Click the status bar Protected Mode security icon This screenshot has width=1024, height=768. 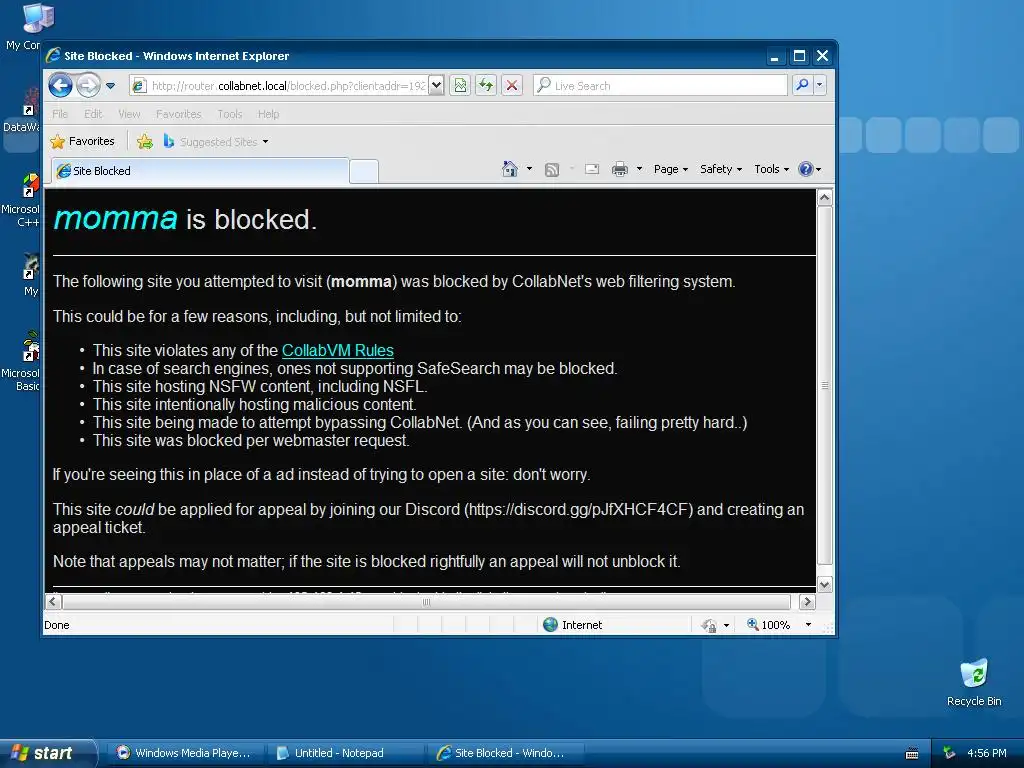pyautogui.click(x=709, y=626)
